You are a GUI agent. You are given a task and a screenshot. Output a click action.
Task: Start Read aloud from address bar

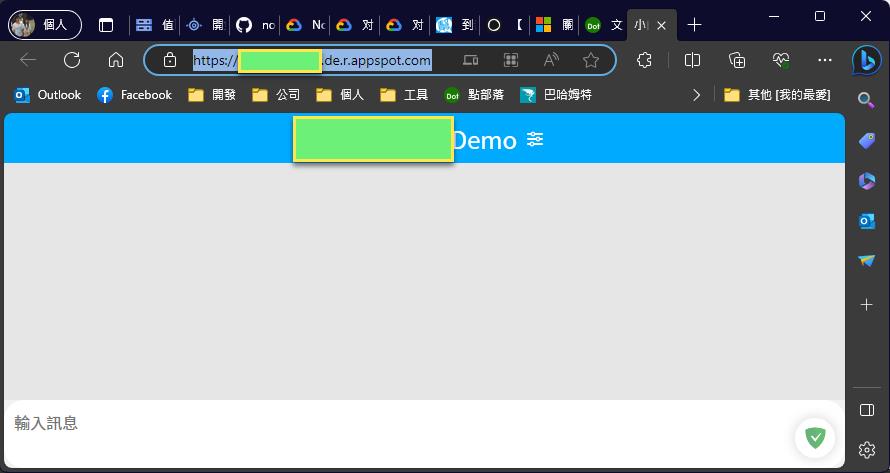point(551,60)
